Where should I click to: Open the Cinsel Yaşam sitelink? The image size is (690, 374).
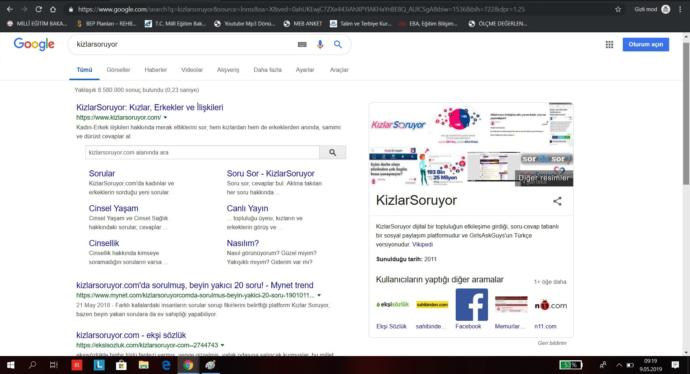click(114, 208)
